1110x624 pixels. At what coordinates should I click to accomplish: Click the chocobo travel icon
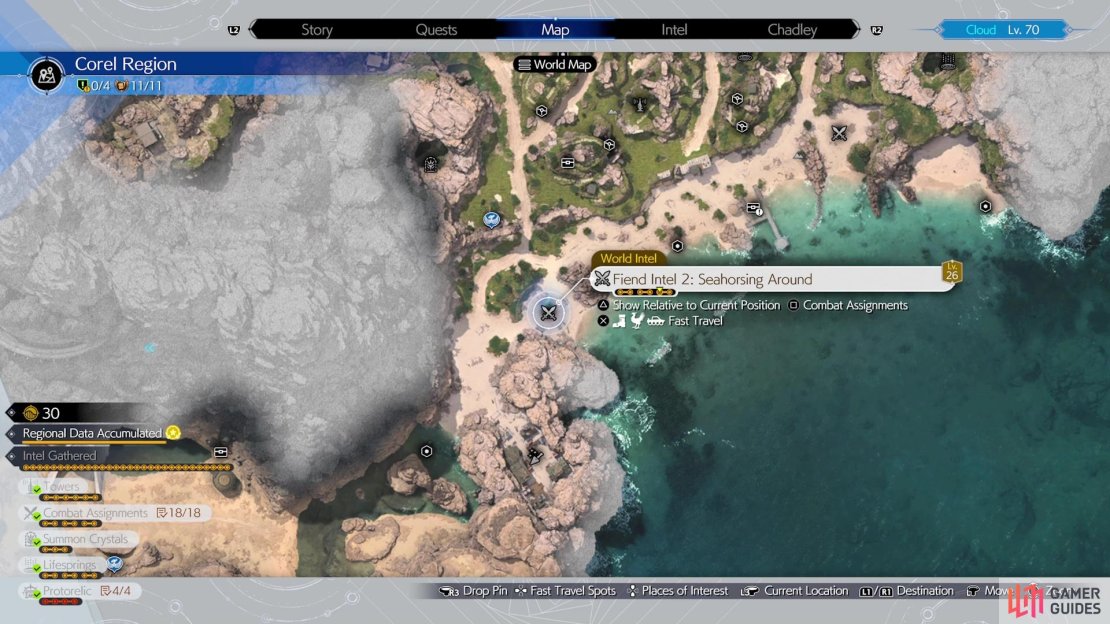tap(637, 321)
